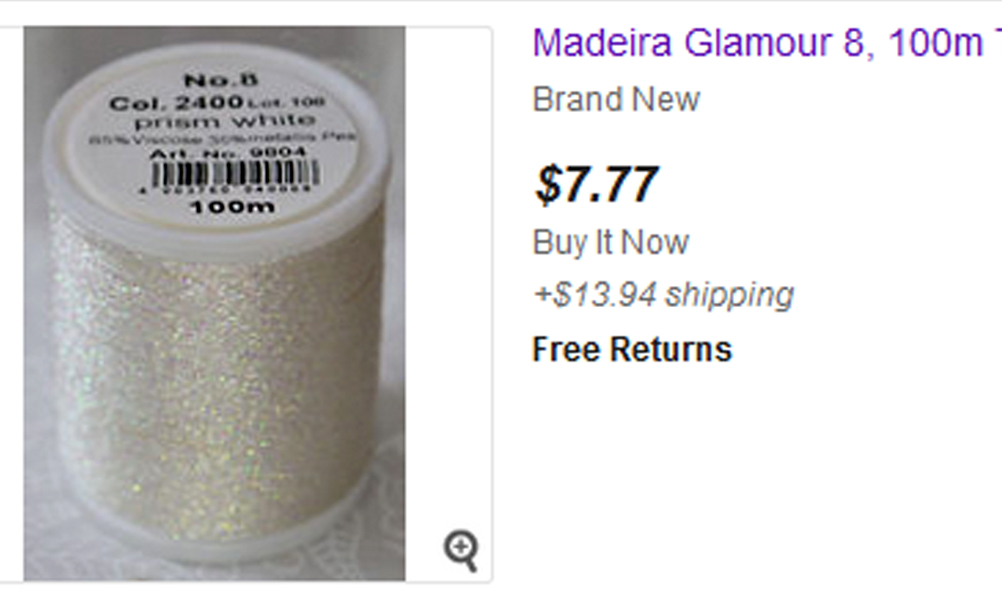Click the word Madeira in the title
Viewport: 1002px width, 600px height.
pos(603,43)
